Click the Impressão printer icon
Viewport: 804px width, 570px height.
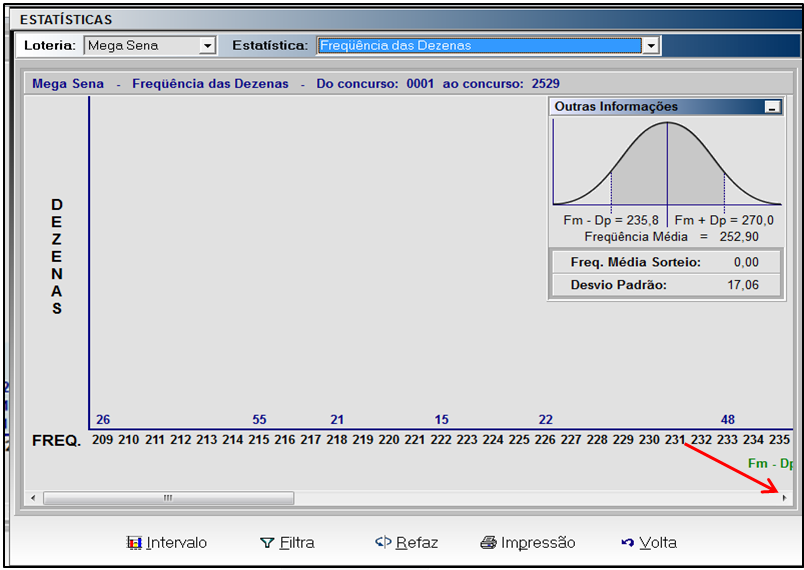point(489,542)
